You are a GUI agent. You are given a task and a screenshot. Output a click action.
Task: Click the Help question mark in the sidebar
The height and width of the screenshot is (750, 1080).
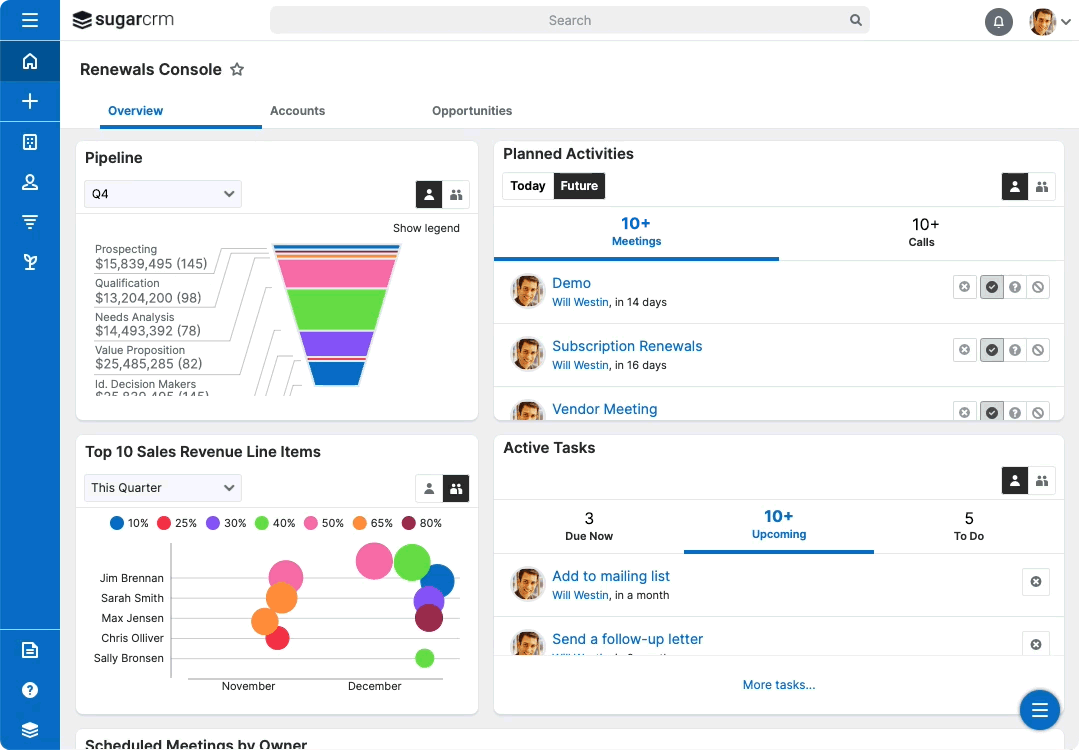pyautogui.click(x=30, y=689)
